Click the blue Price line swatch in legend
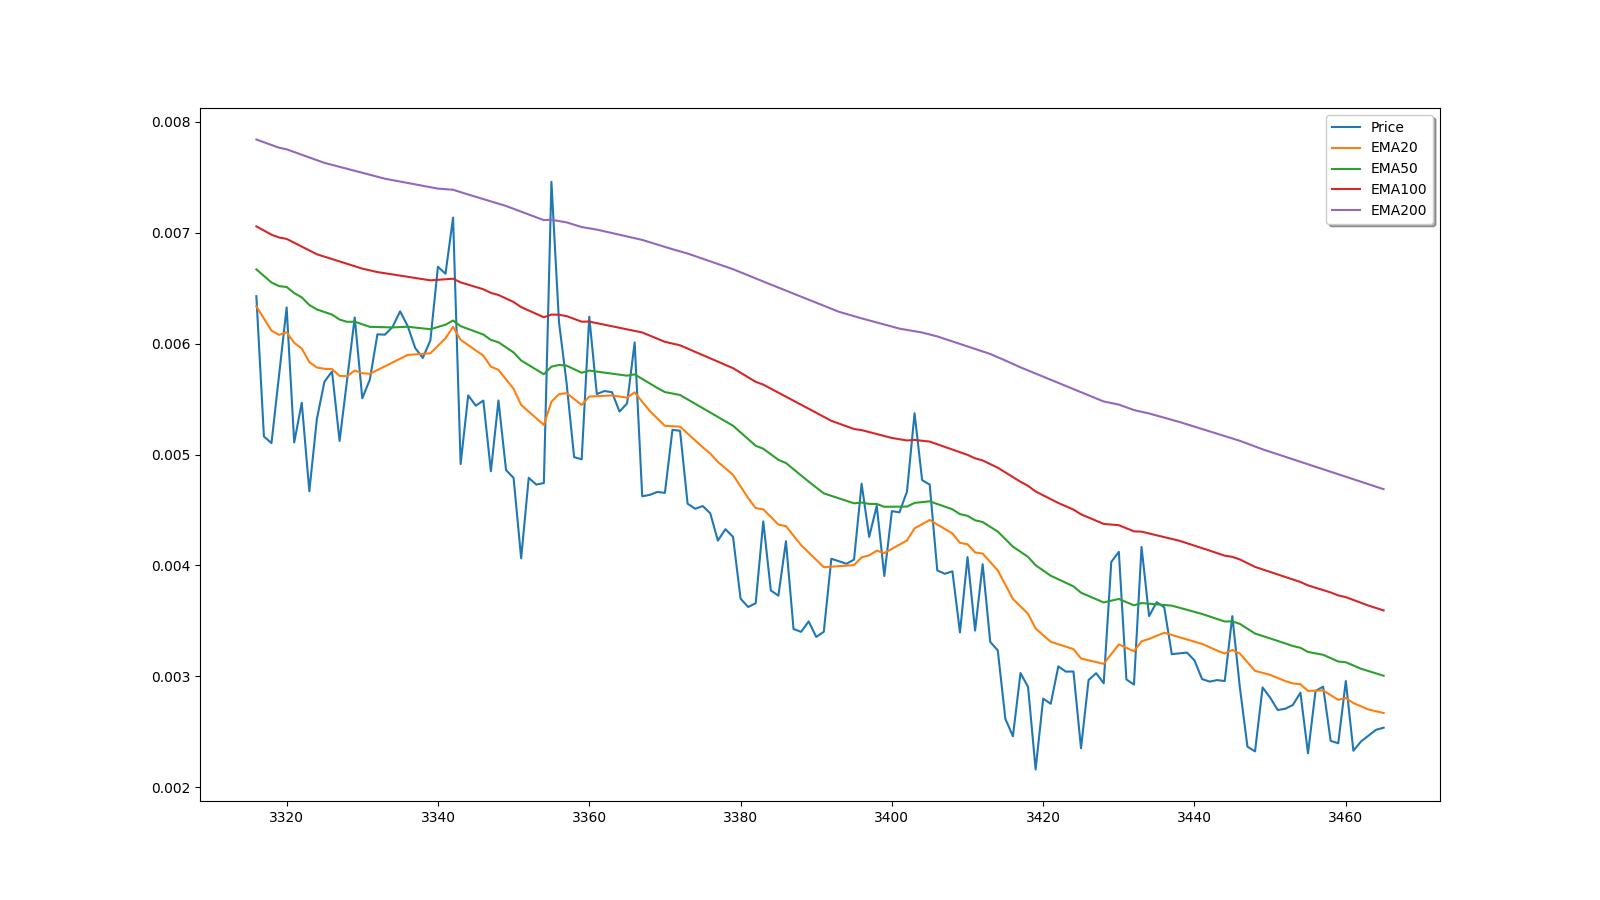Screen dimensions: 1600x900 pos(1346,127)
